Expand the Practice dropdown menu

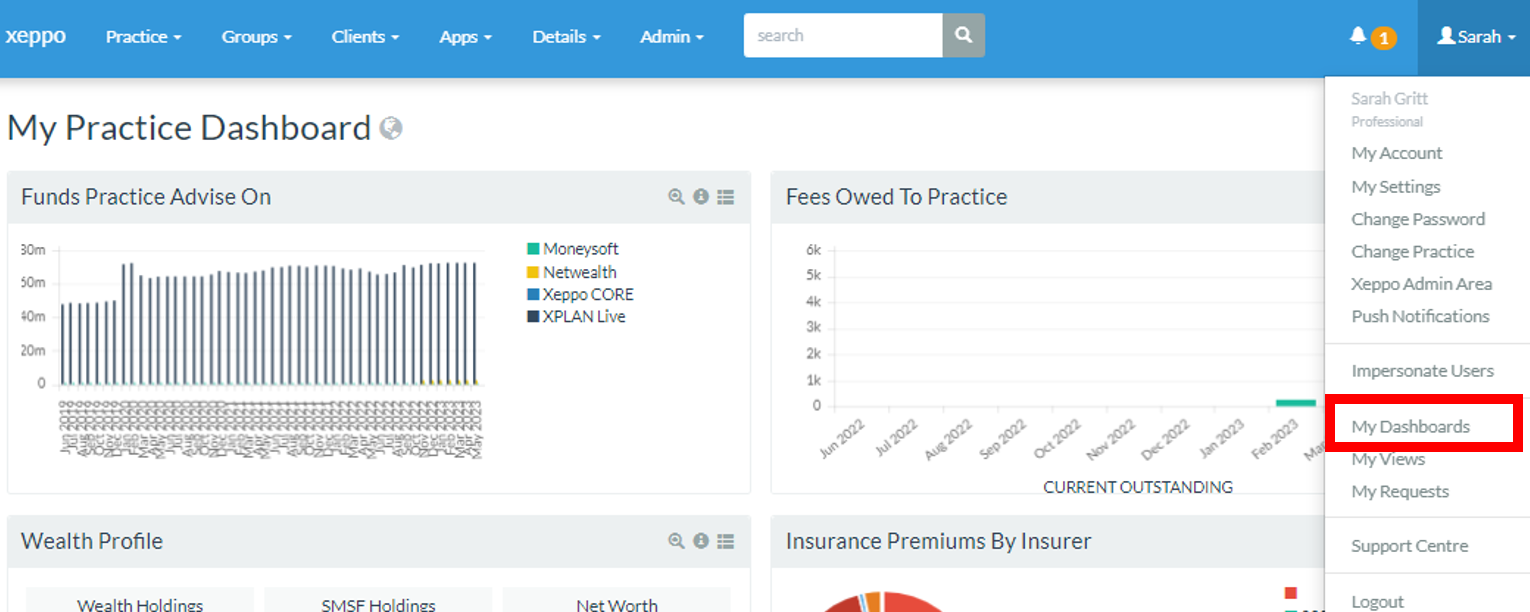[143, 37]
